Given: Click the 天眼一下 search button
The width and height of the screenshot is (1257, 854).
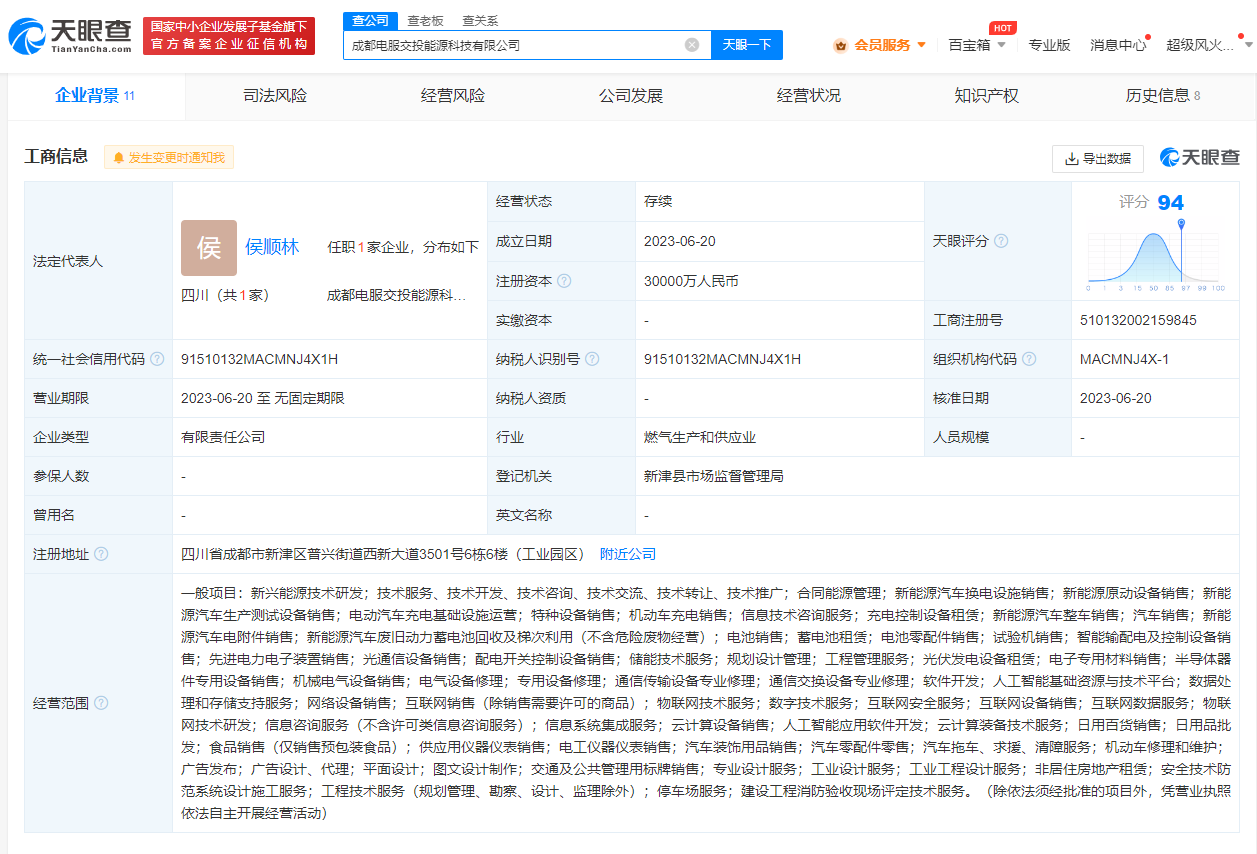Looking at the screenshot, I should 747,45.
